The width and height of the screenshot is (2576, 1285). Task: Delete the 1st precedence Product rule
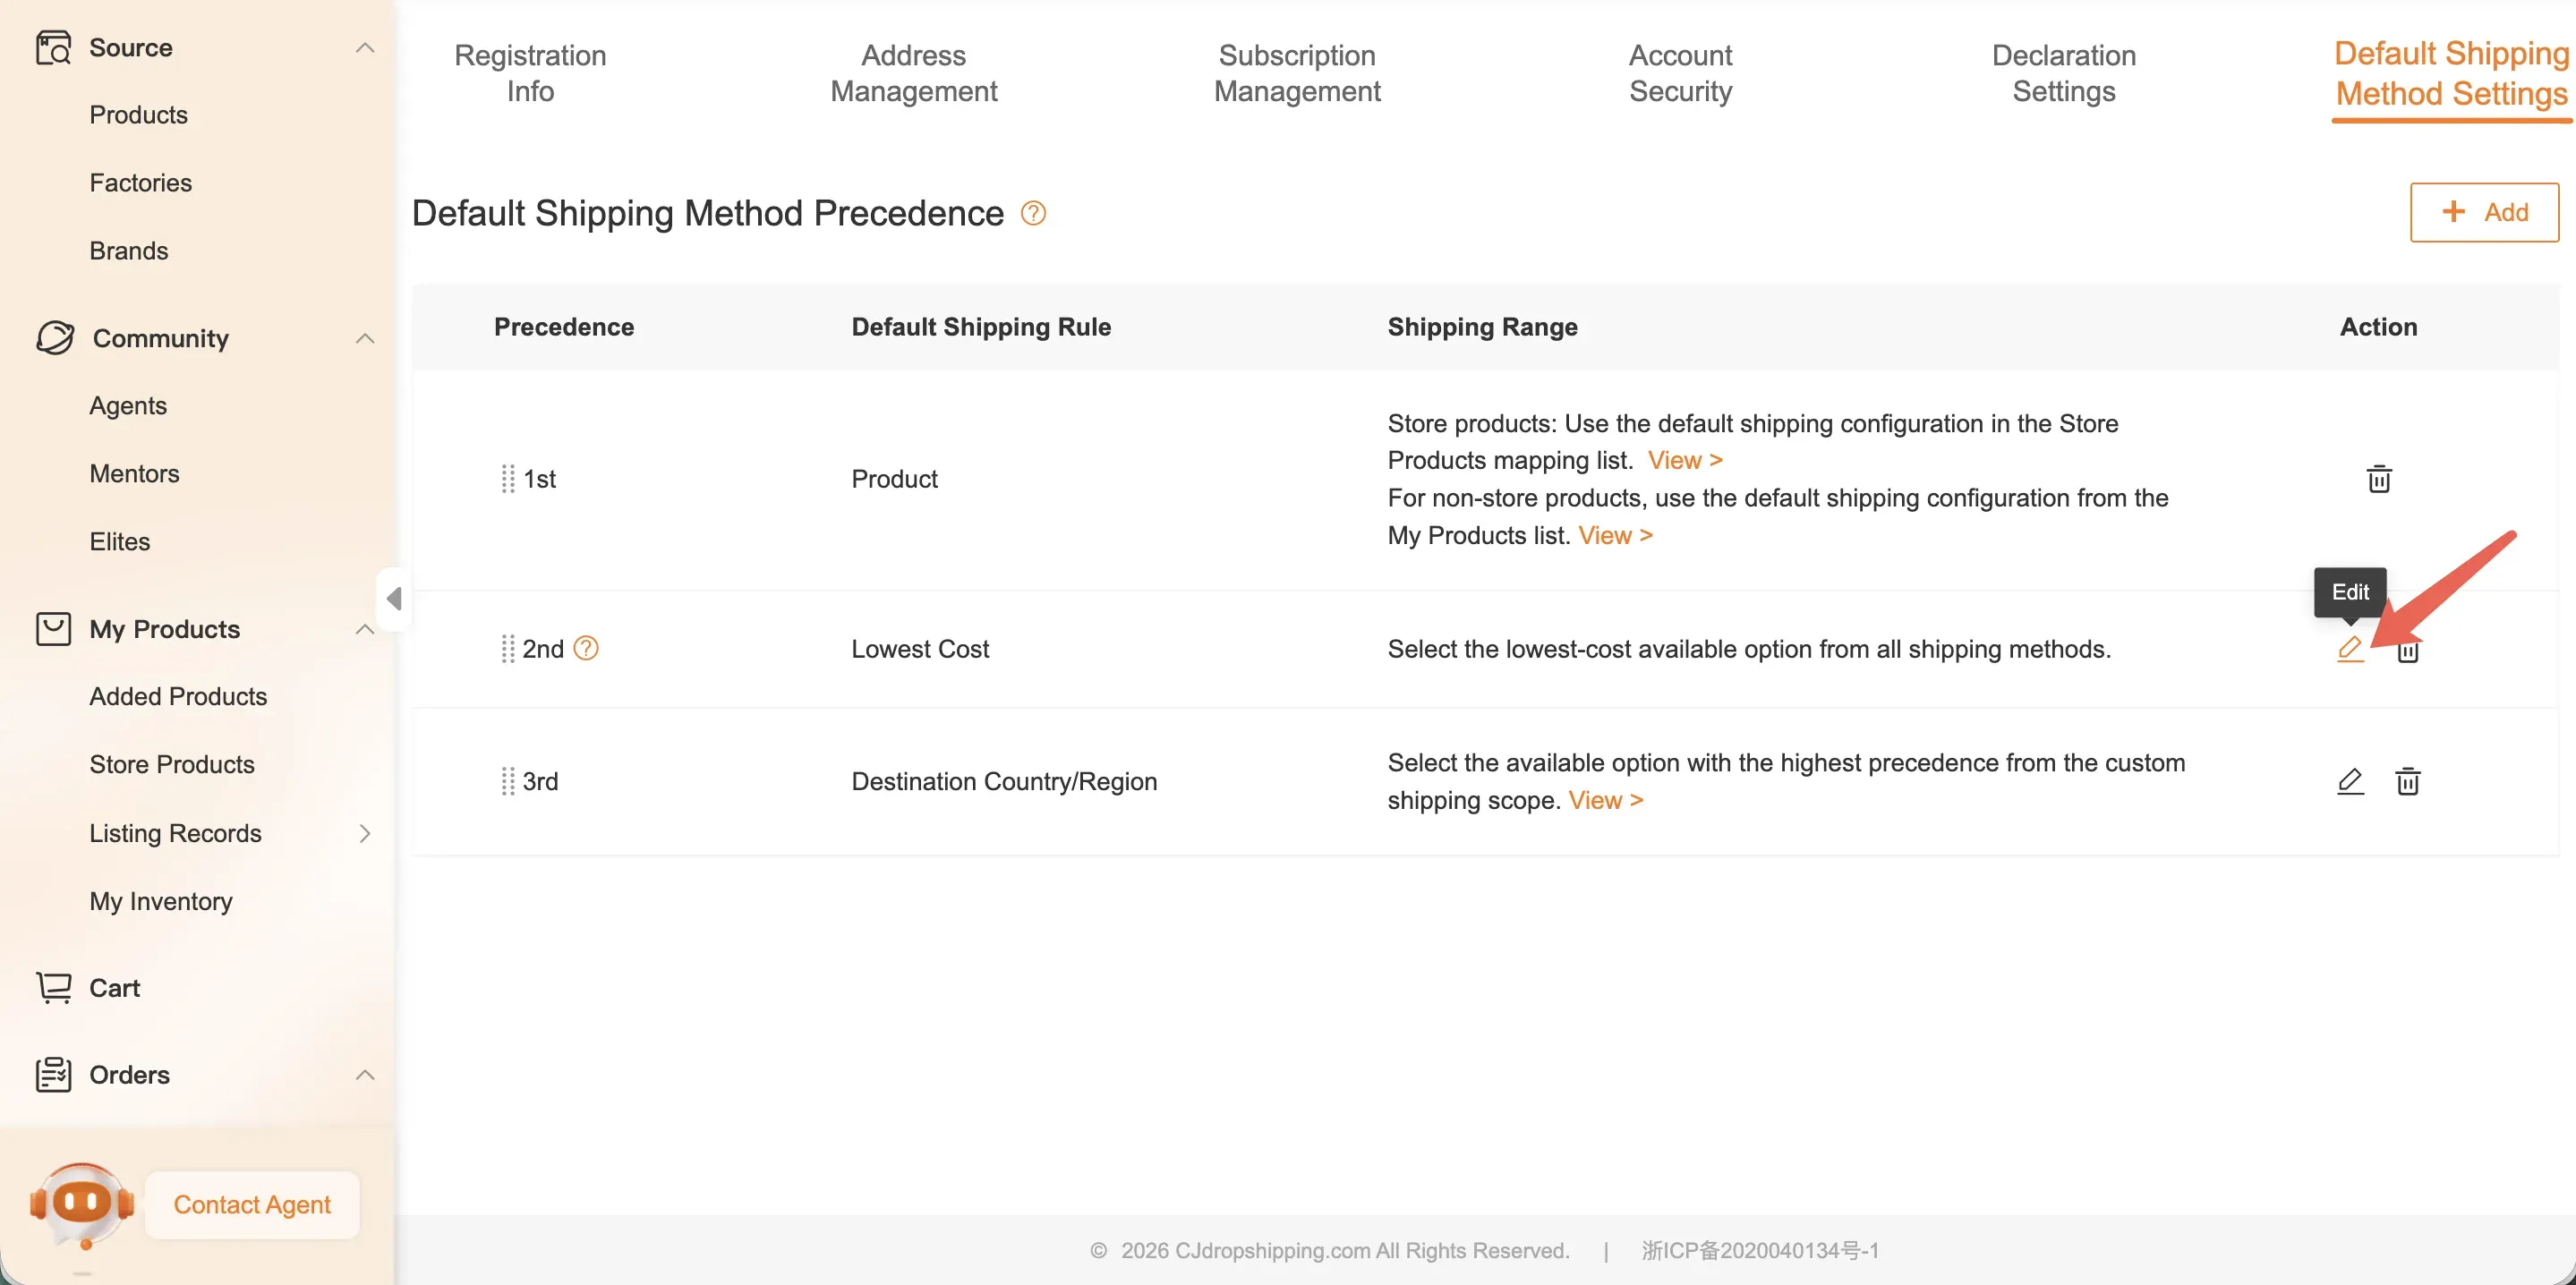pyautogui.click(x=2379, y=479)
